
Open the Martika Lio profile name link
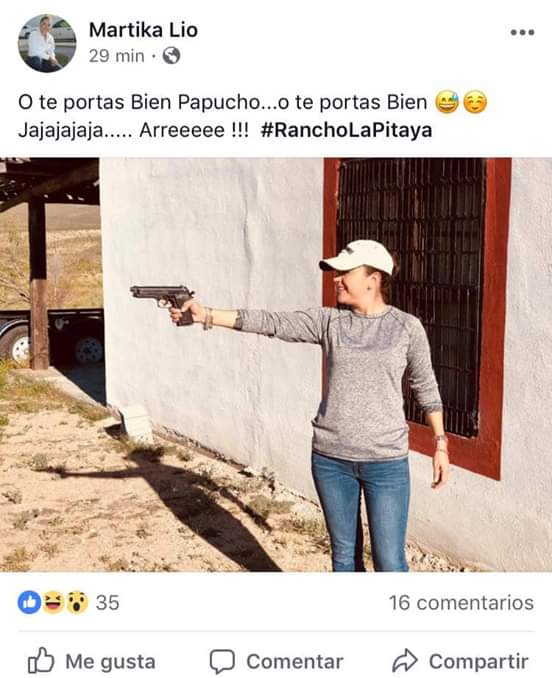pos(143,30)
